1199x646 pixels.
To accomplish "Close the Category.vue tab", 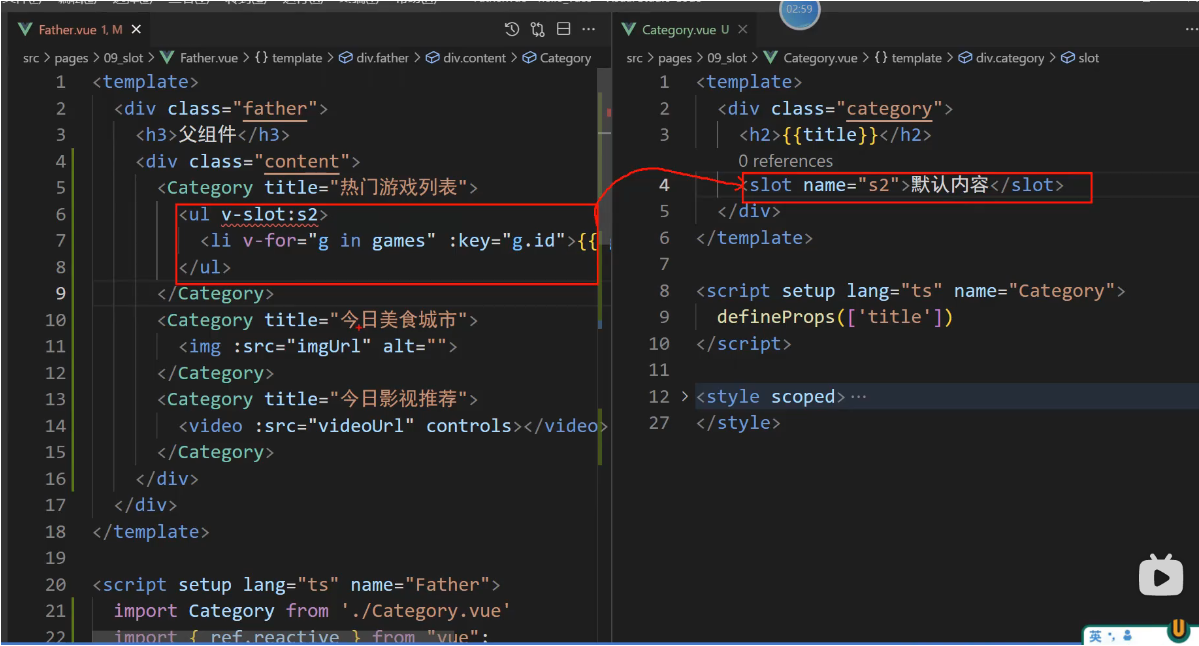I will [x=742, y=29].
